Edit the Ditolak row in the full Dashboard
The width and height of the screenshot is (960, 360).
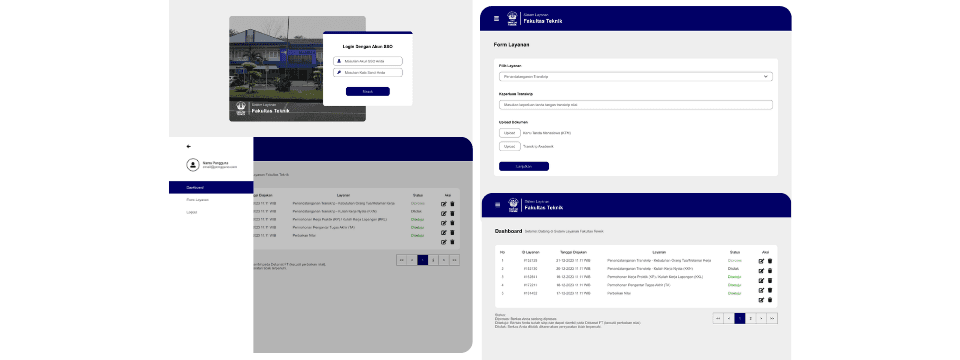pyautogui.click(x=761, y=270)
